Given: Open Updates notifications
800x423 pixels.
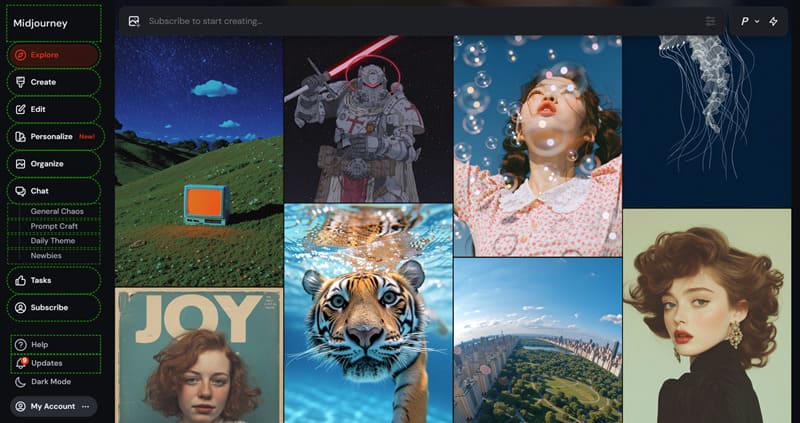Looking at the screenshot, I should (x=55, y=363).
